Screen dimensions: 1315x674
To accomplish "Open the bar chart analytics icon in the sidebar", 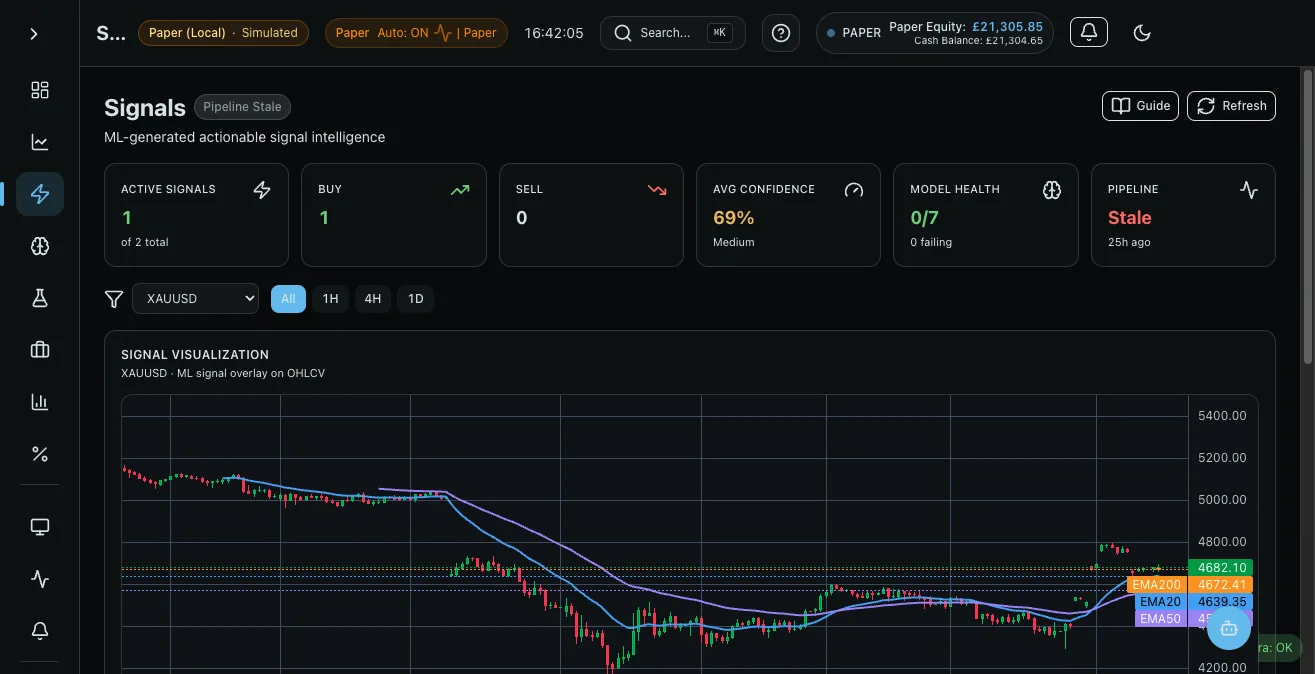I will pos(40,402).
